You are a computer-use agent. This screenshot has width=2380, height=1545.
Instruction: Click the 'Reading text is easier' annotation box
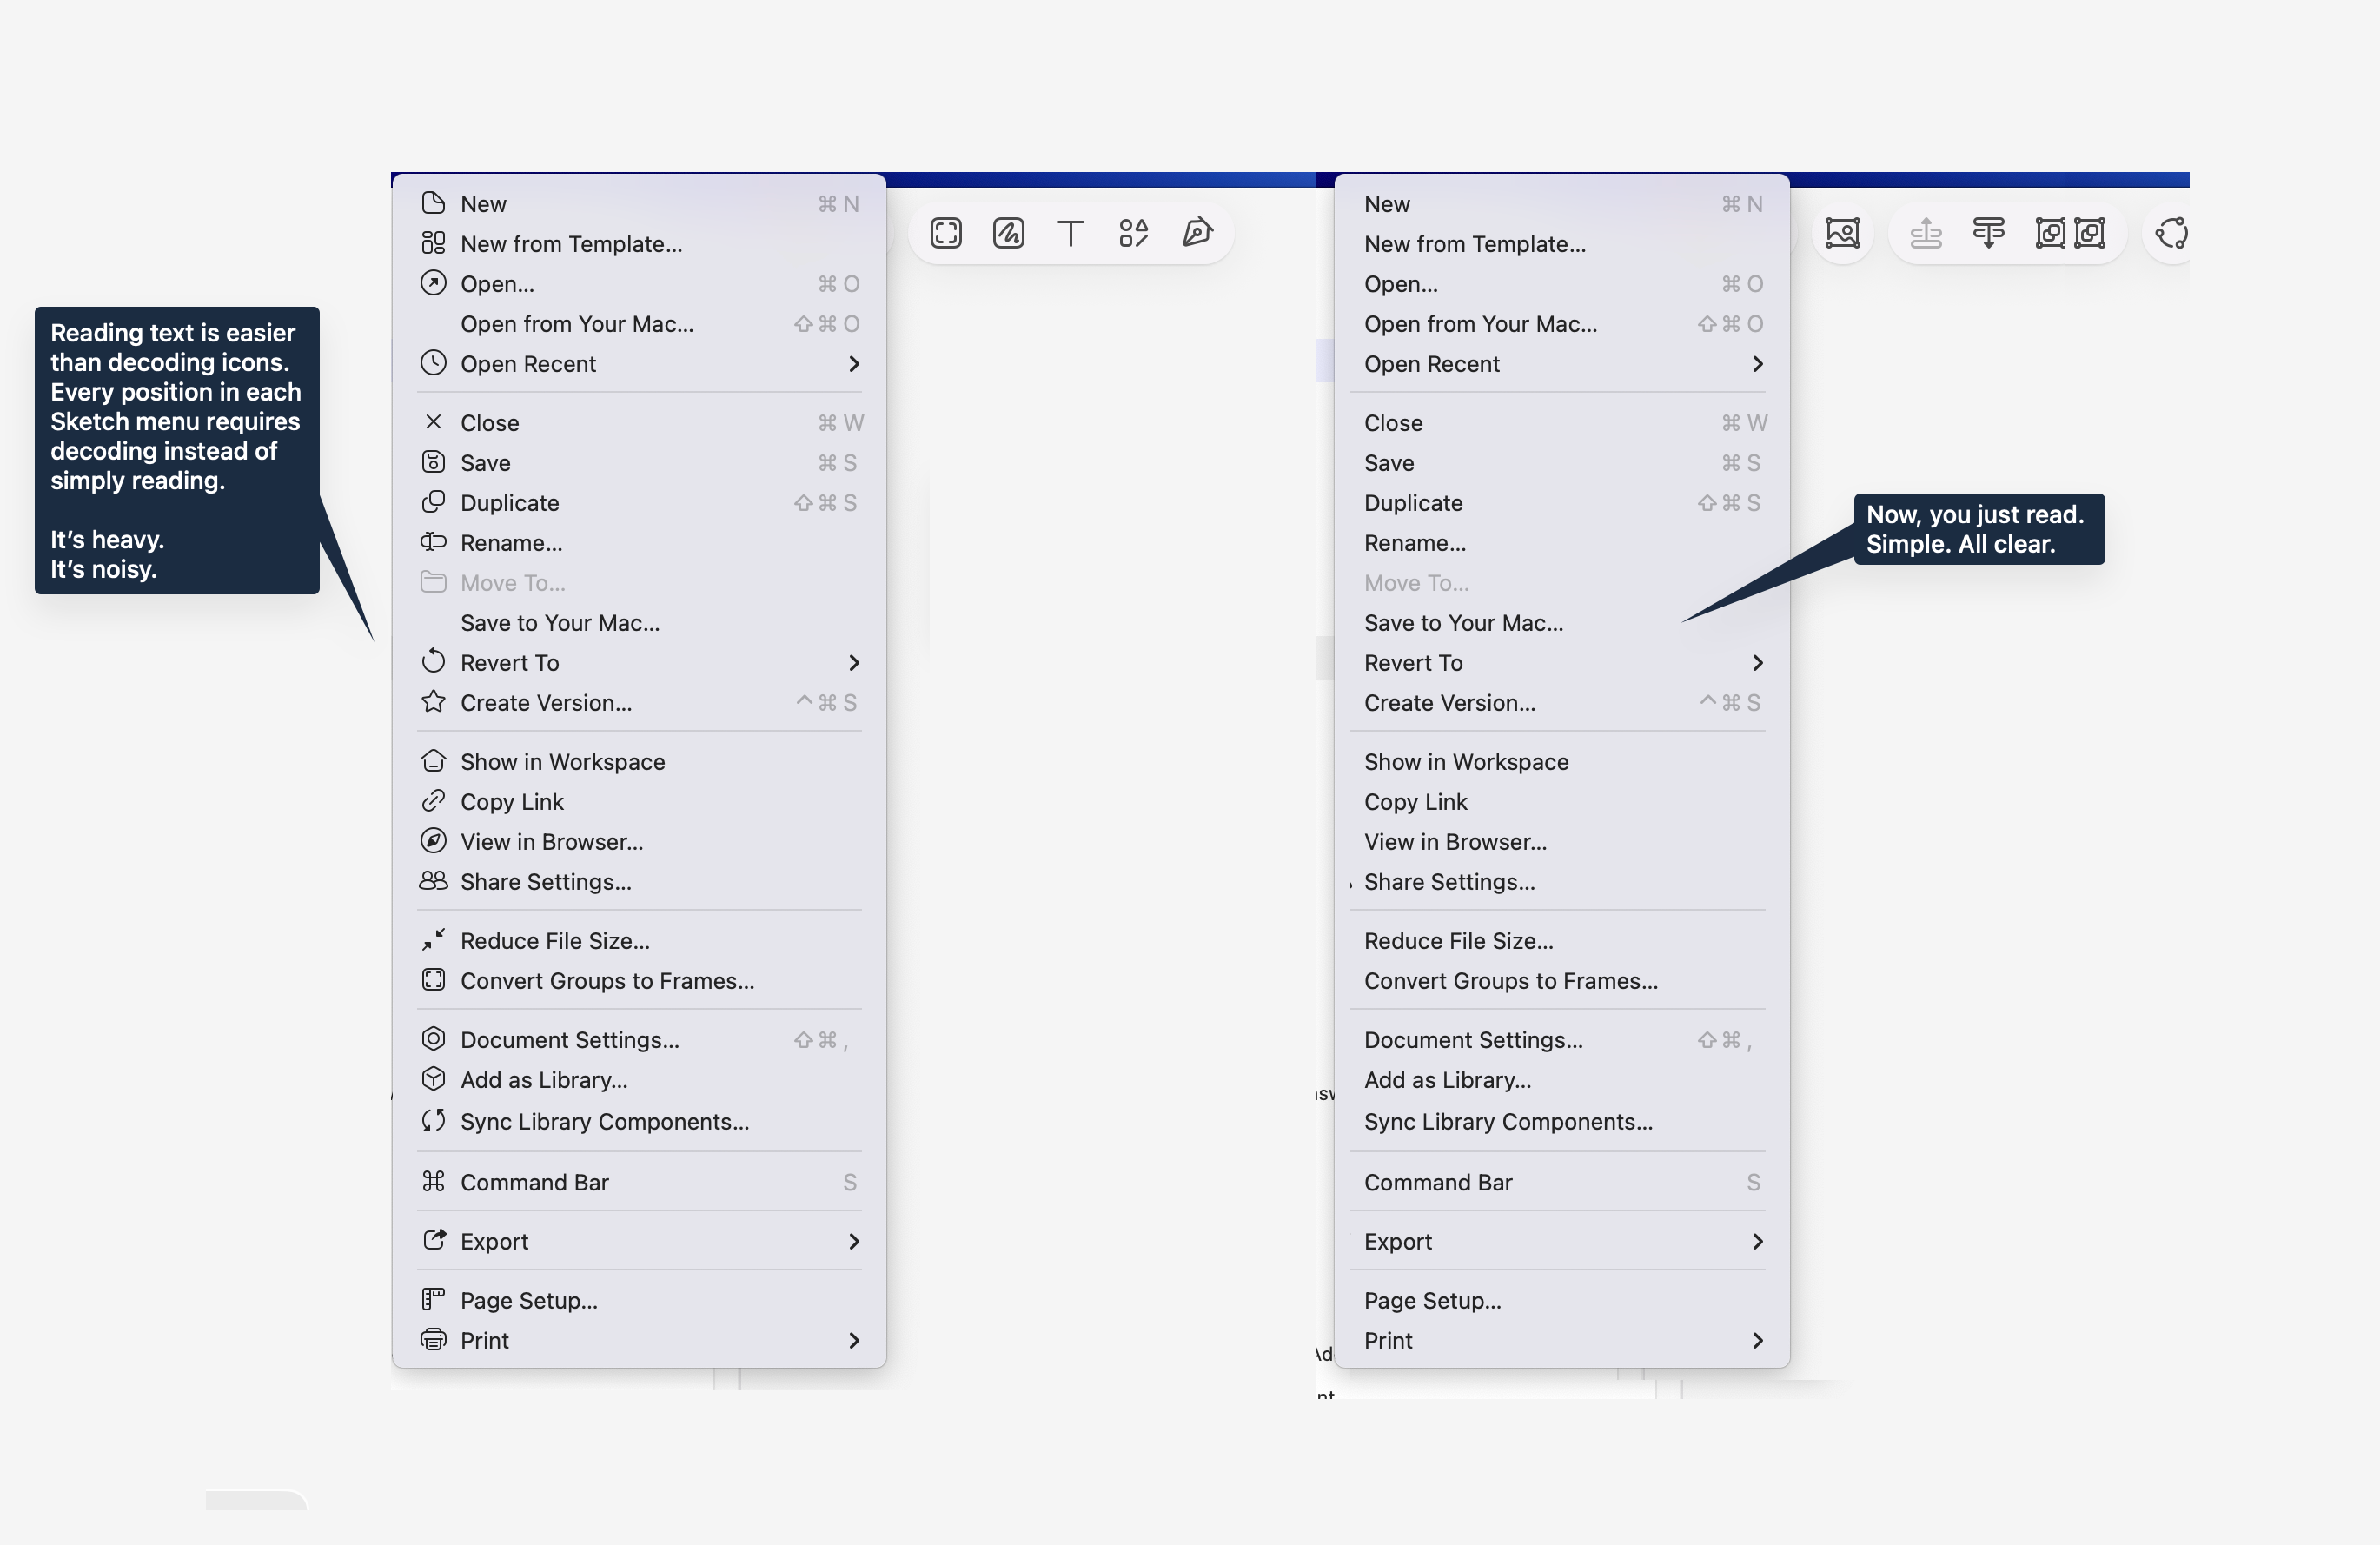pos(176,450)
